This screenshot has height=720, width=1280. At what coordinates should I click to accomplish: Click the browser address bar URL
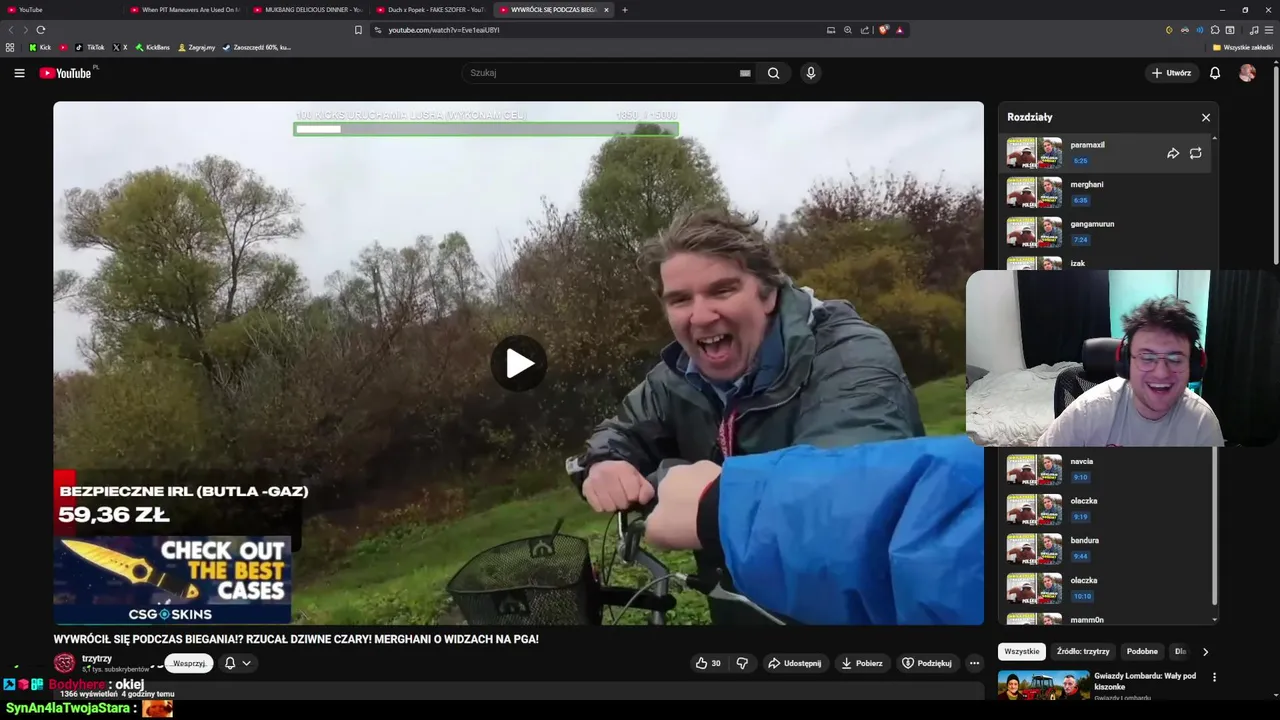(x=444, y=30)
